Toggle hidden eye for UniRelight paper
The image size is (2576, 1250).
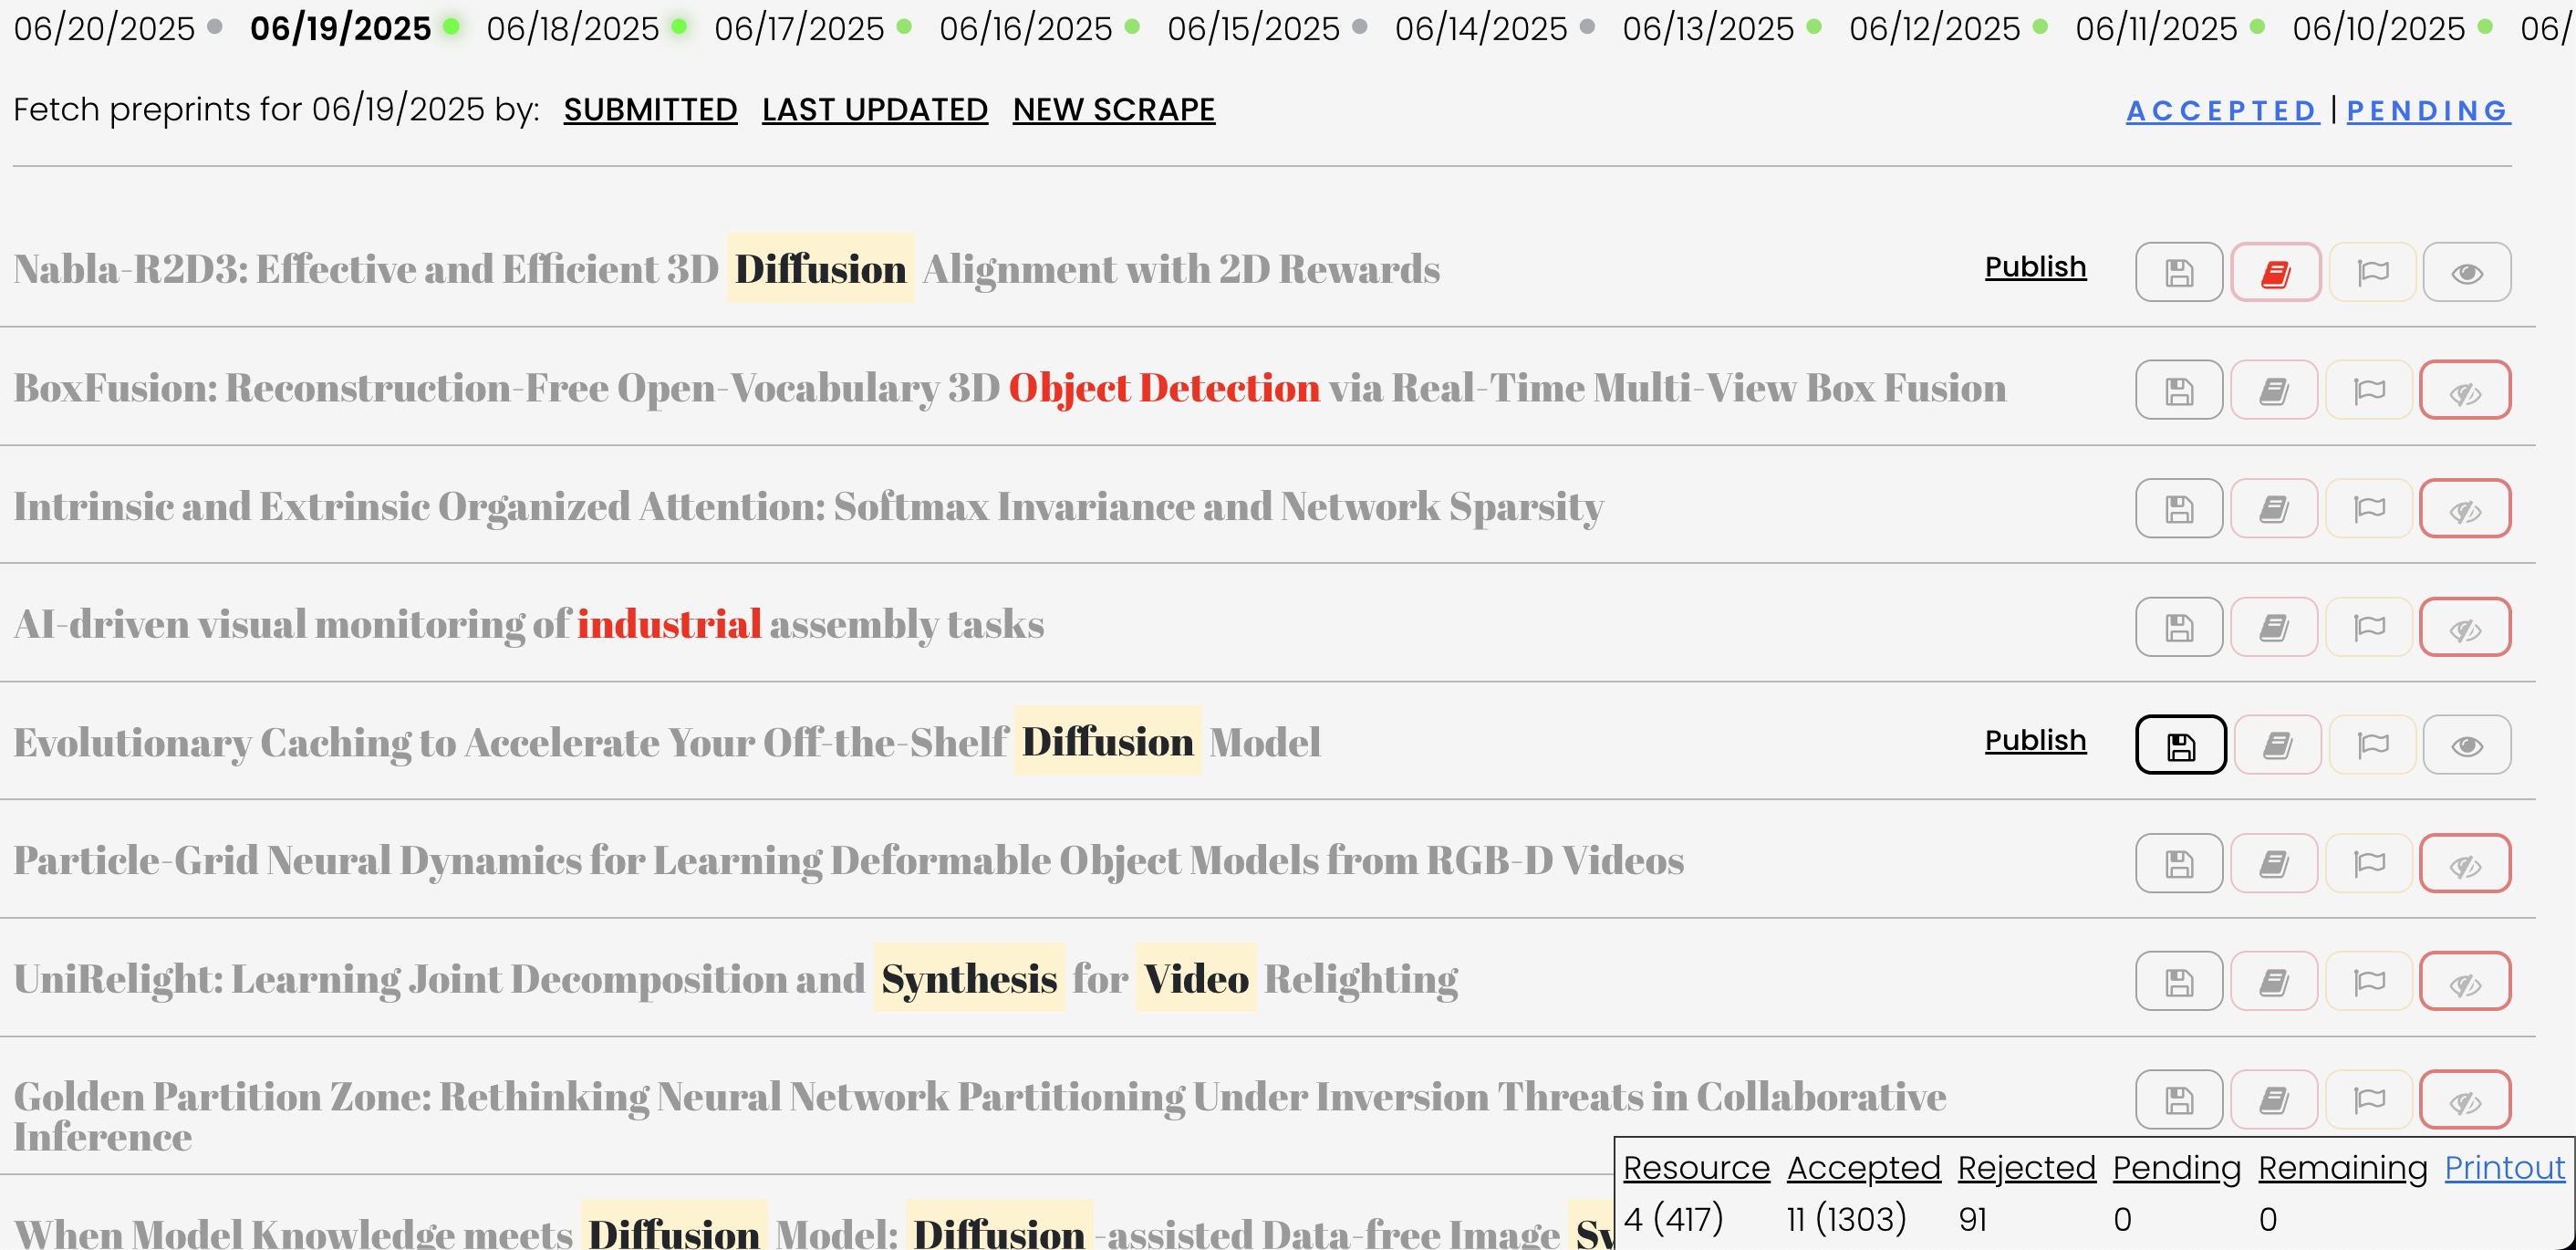[2465, 981]
